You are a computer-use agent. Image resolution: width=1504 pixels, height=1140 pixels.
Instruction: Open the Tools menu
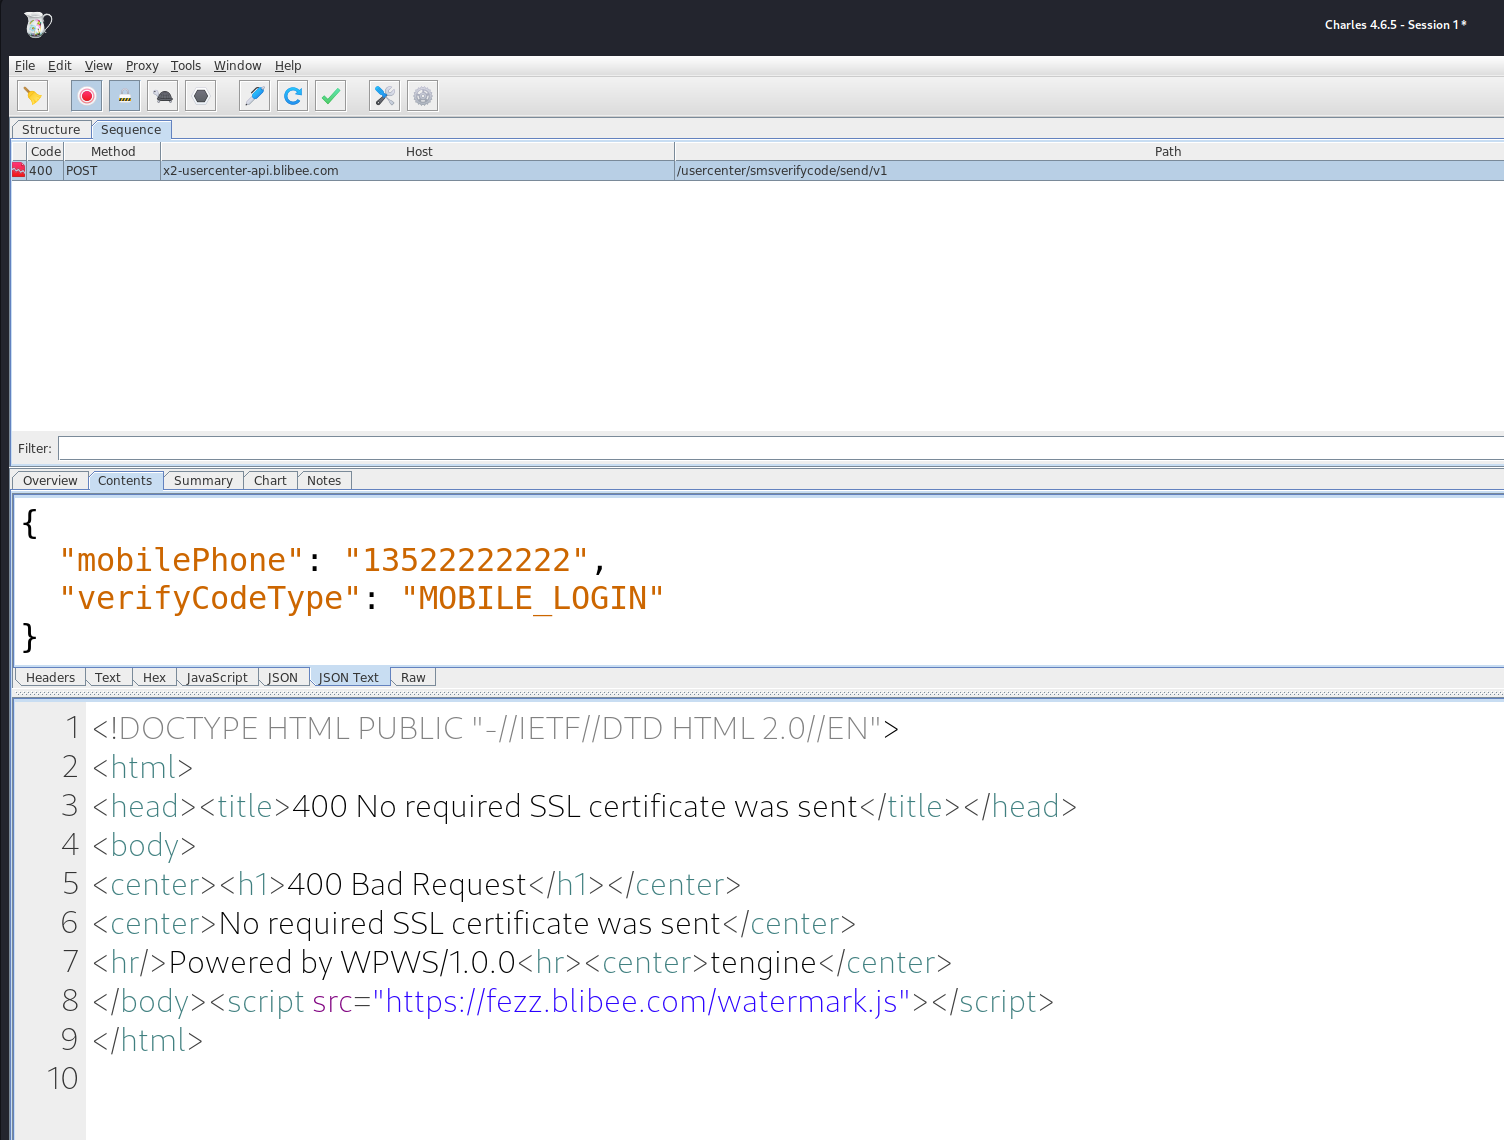[185, 66]
